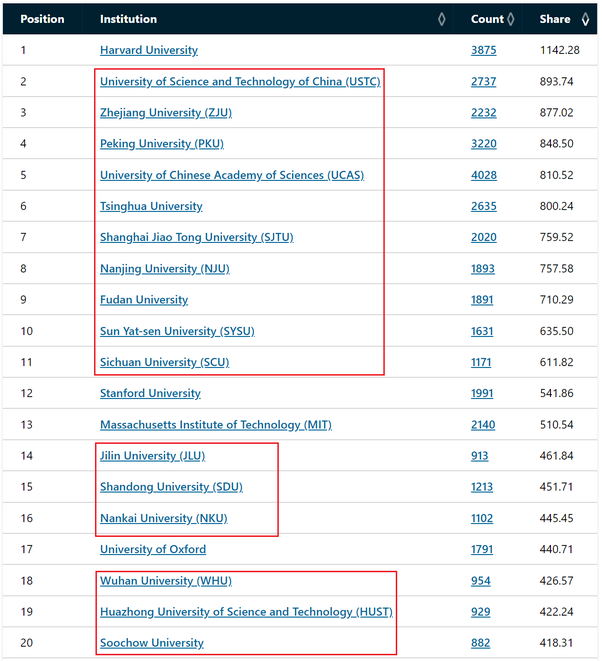This screenshot has height=661, width=602.
Task: Open Shanghai Jiao Tong University (SJTU) link
Action: 196,237
